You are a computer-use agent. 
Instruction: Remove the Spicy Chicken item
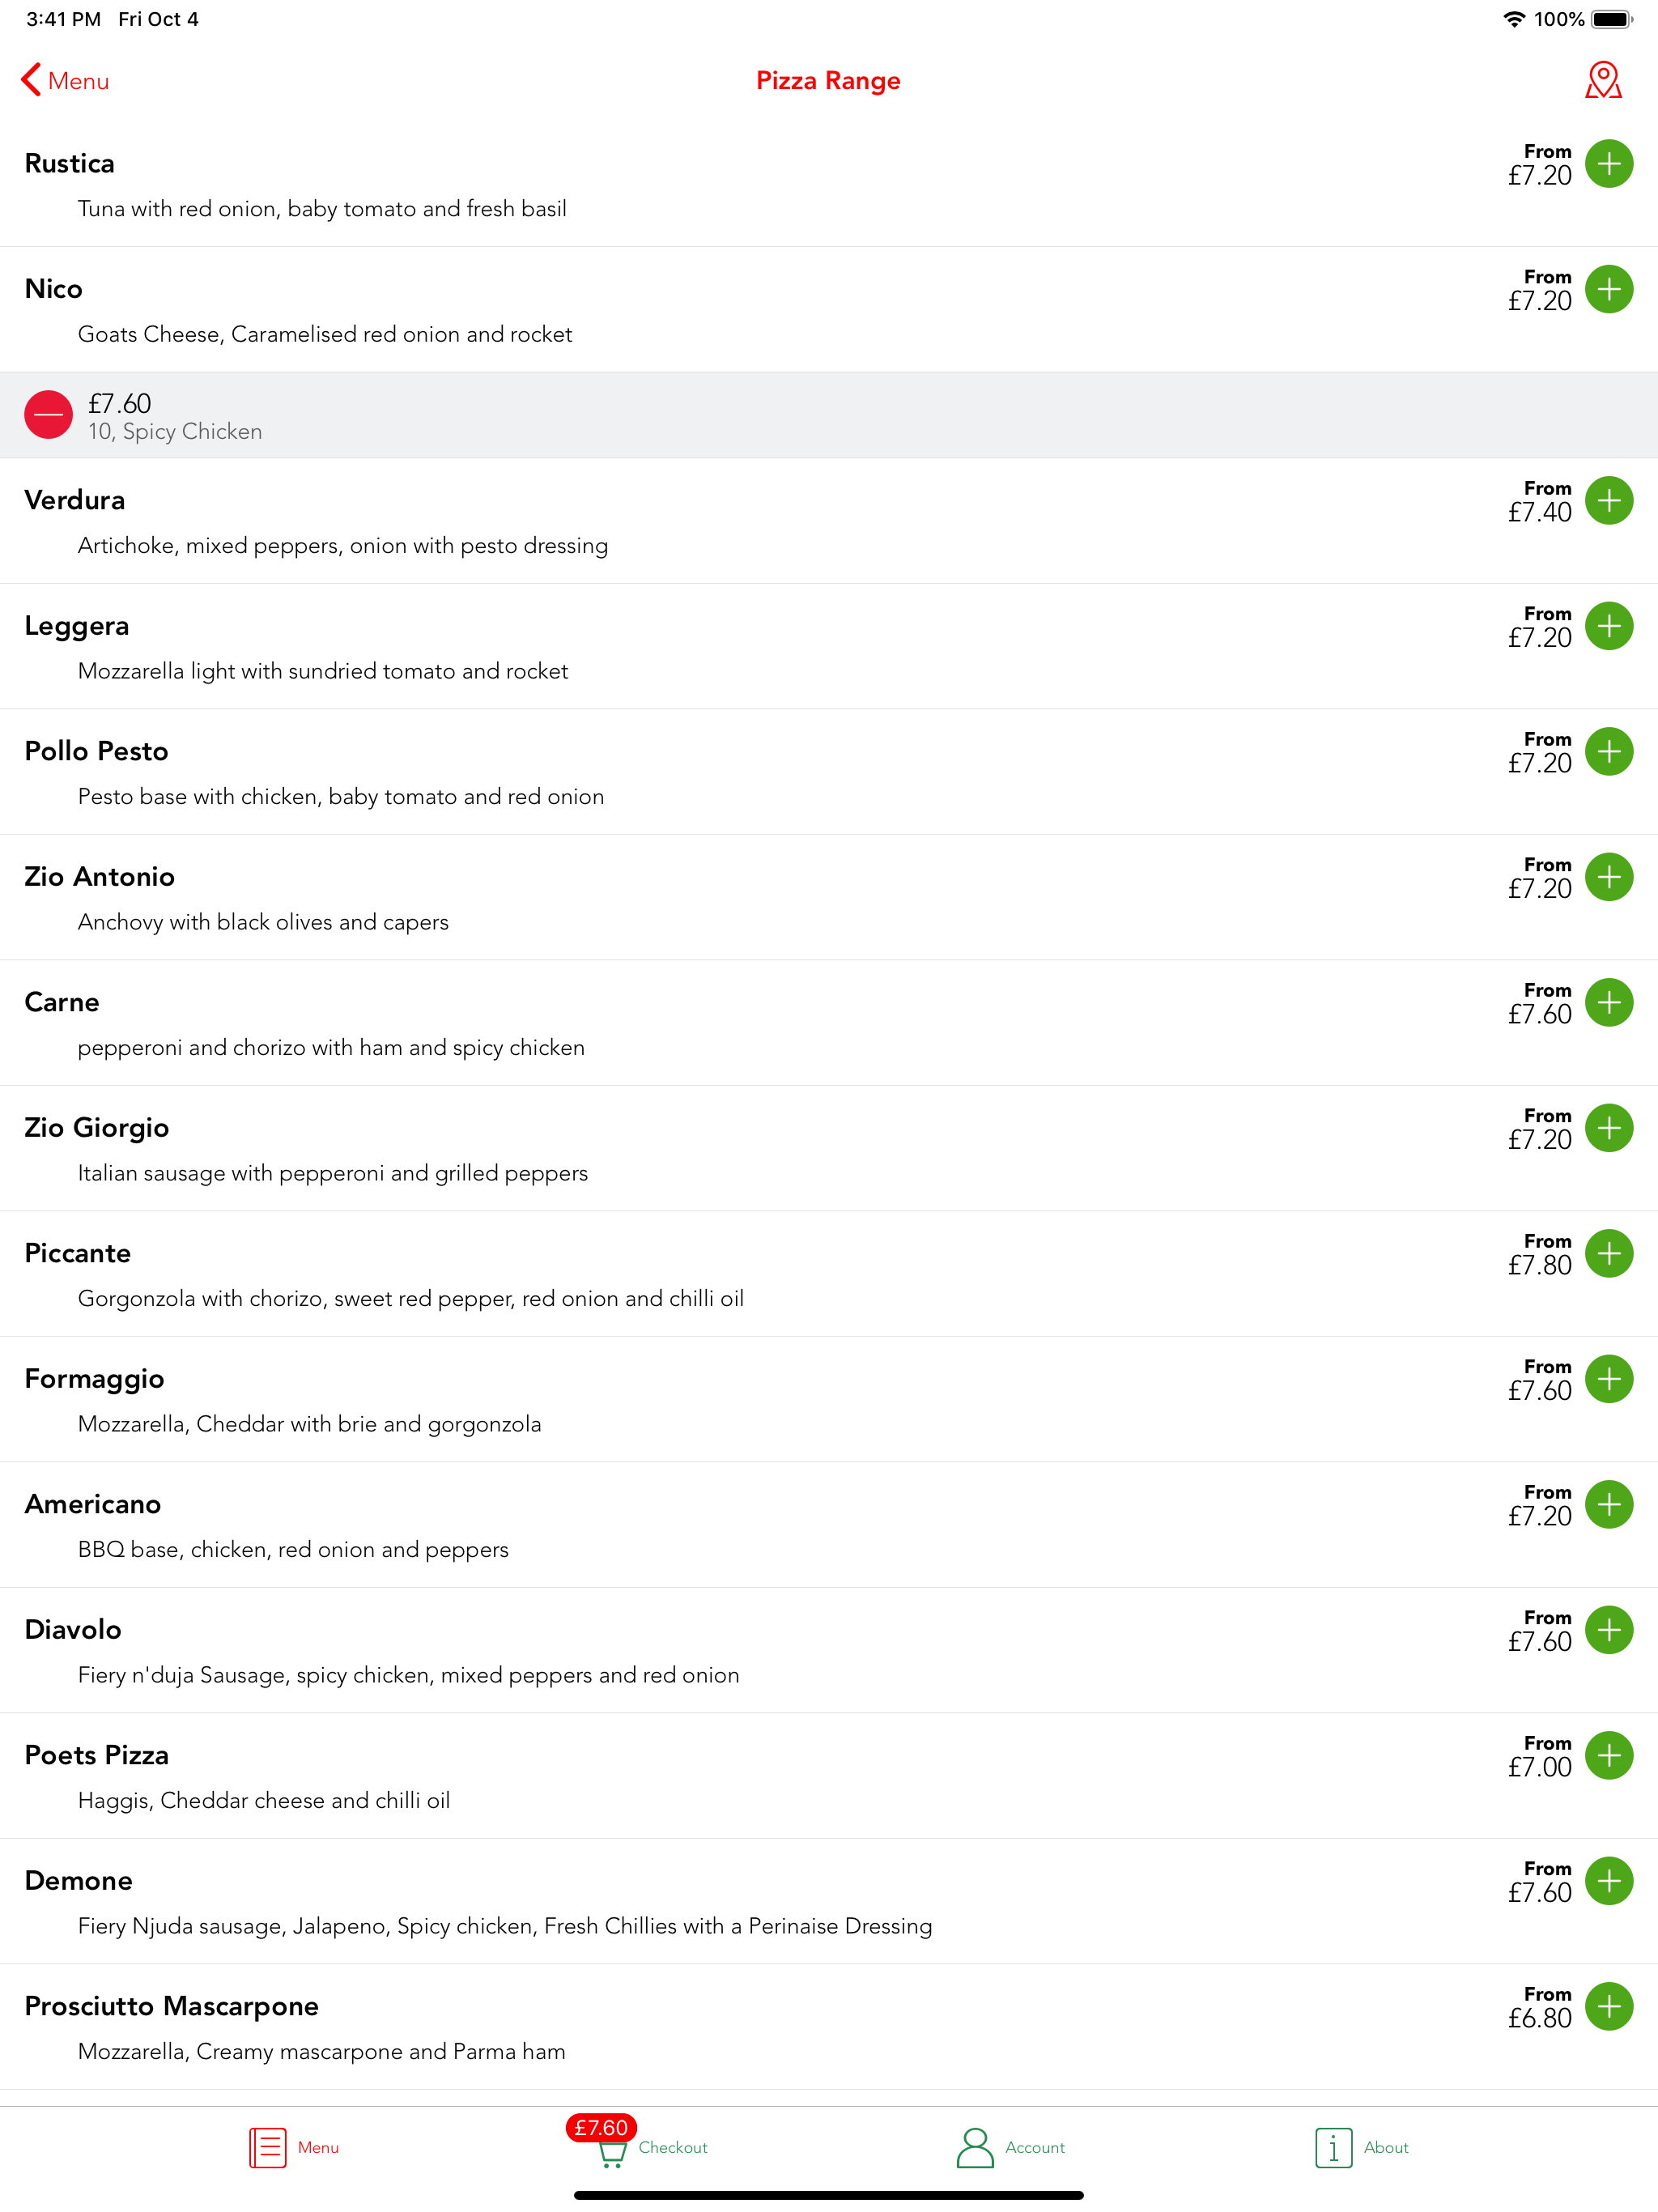[48, 415]
